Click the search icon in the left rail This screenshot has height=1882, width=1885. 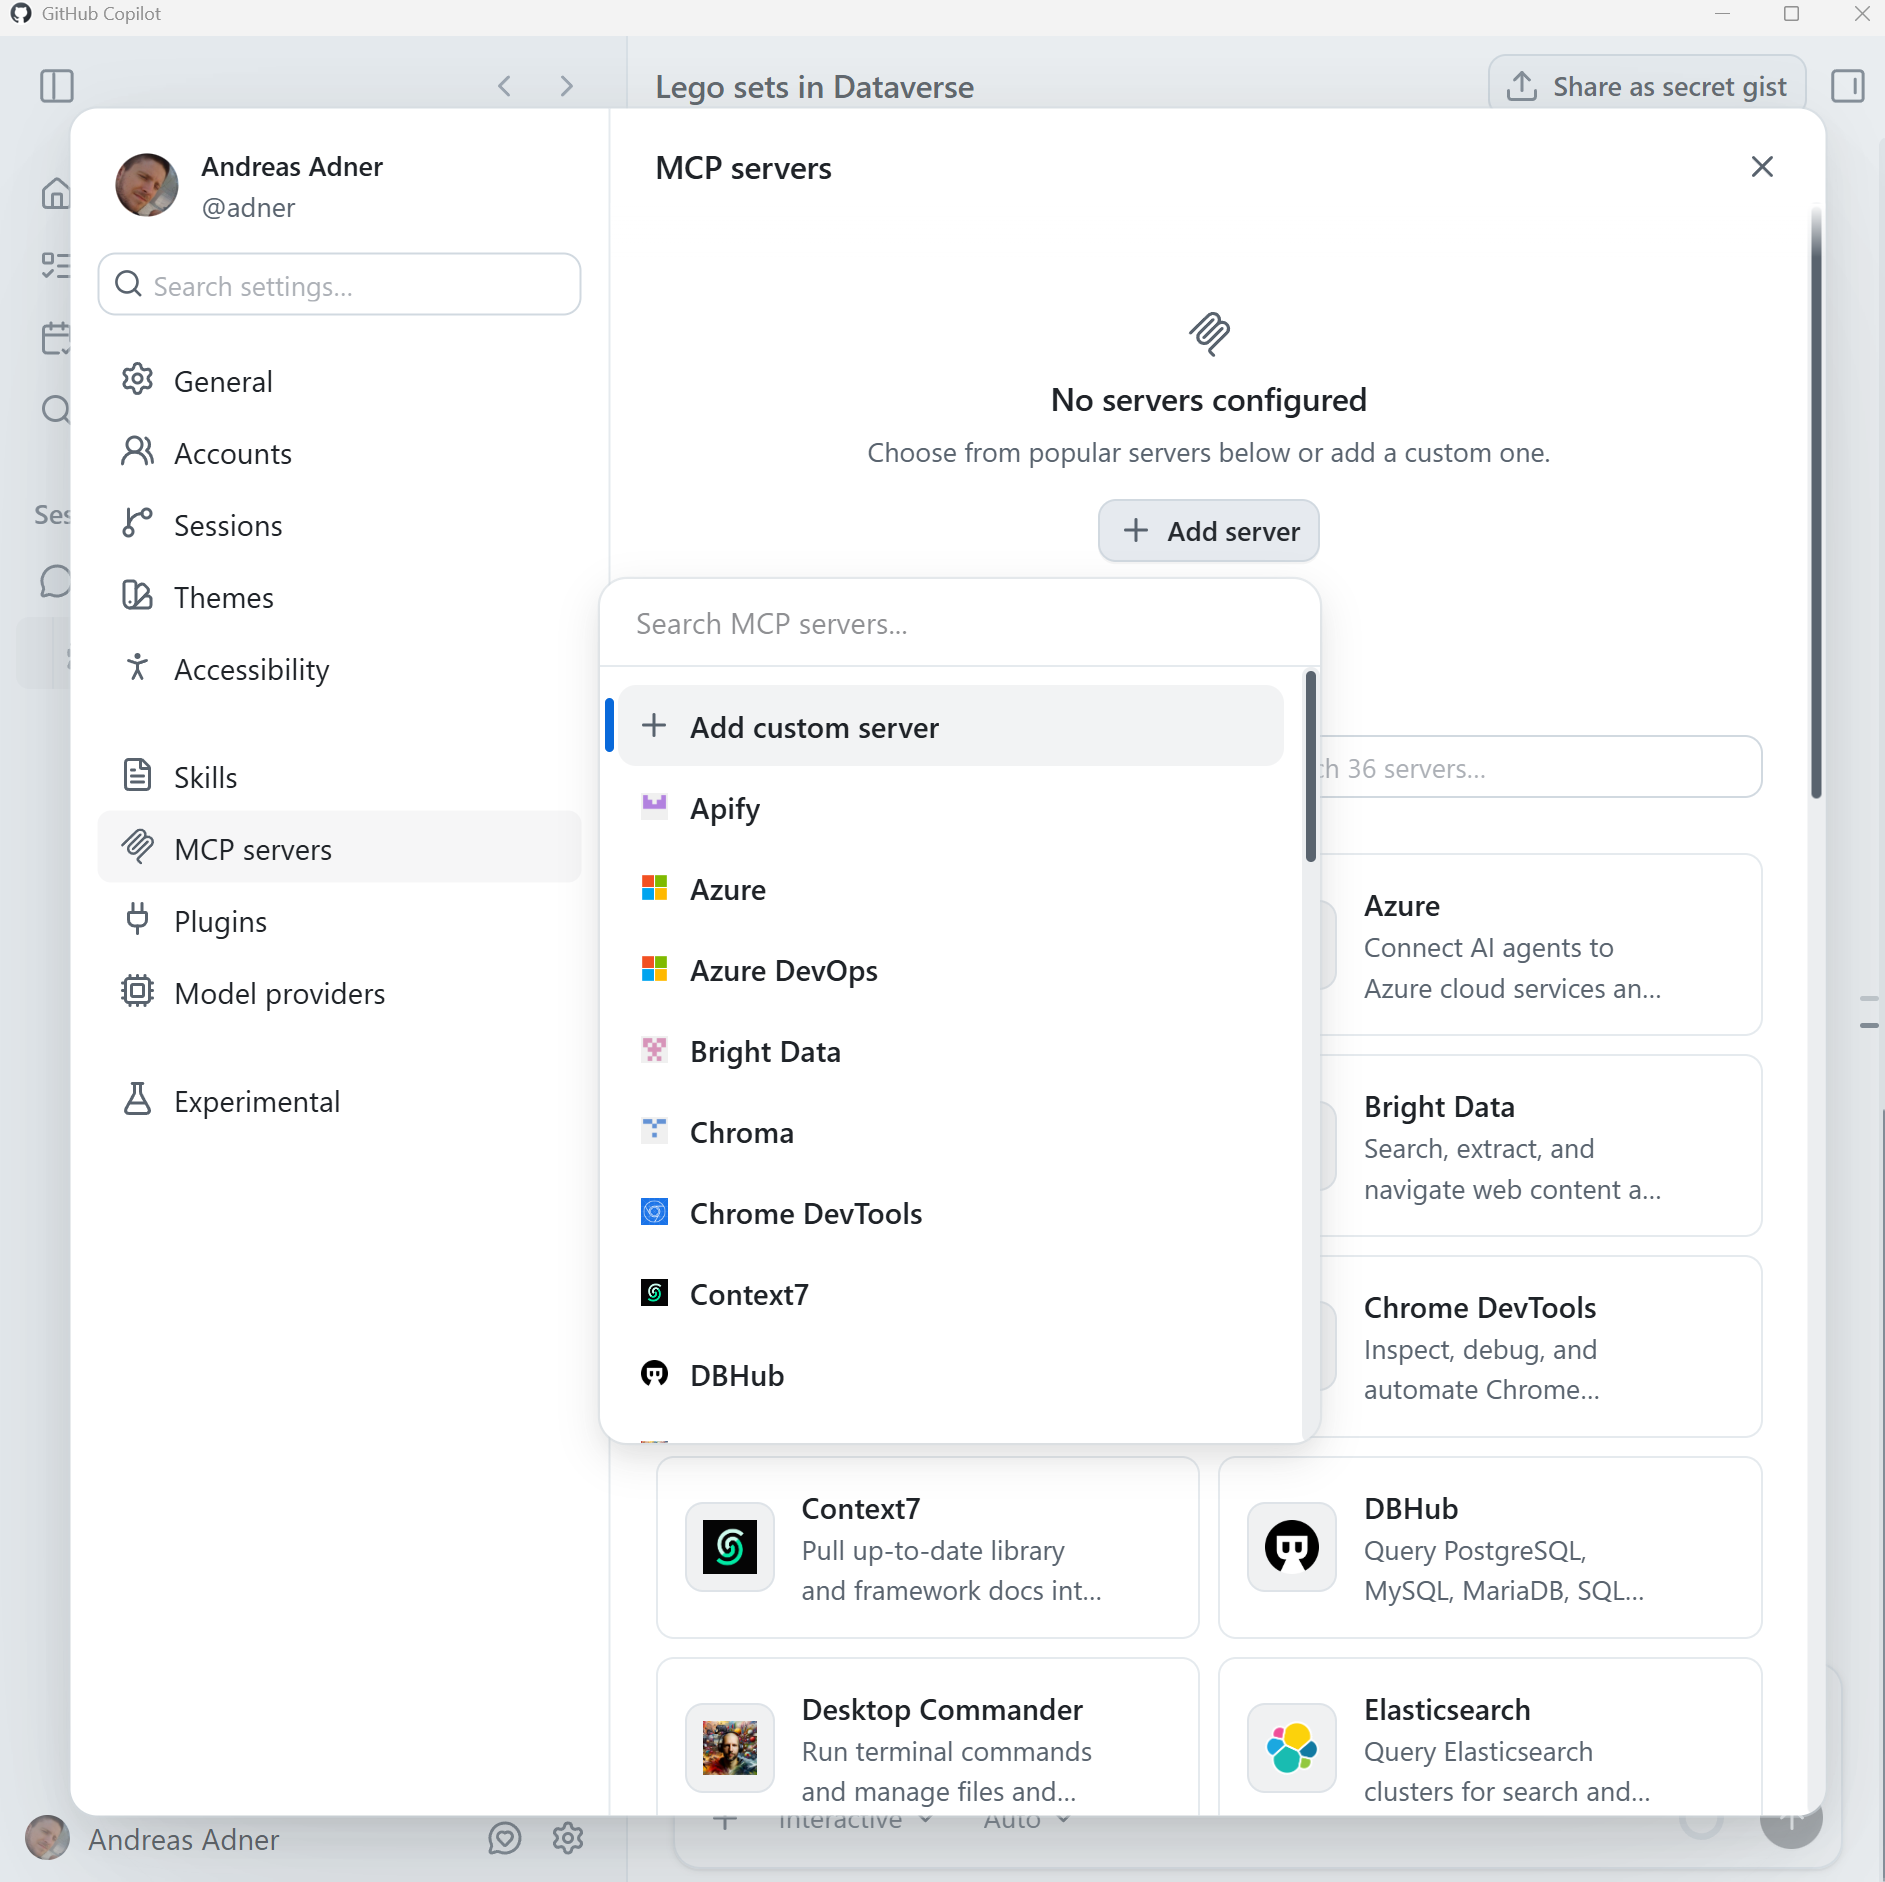pyautogui.click(x=56, y=409)
